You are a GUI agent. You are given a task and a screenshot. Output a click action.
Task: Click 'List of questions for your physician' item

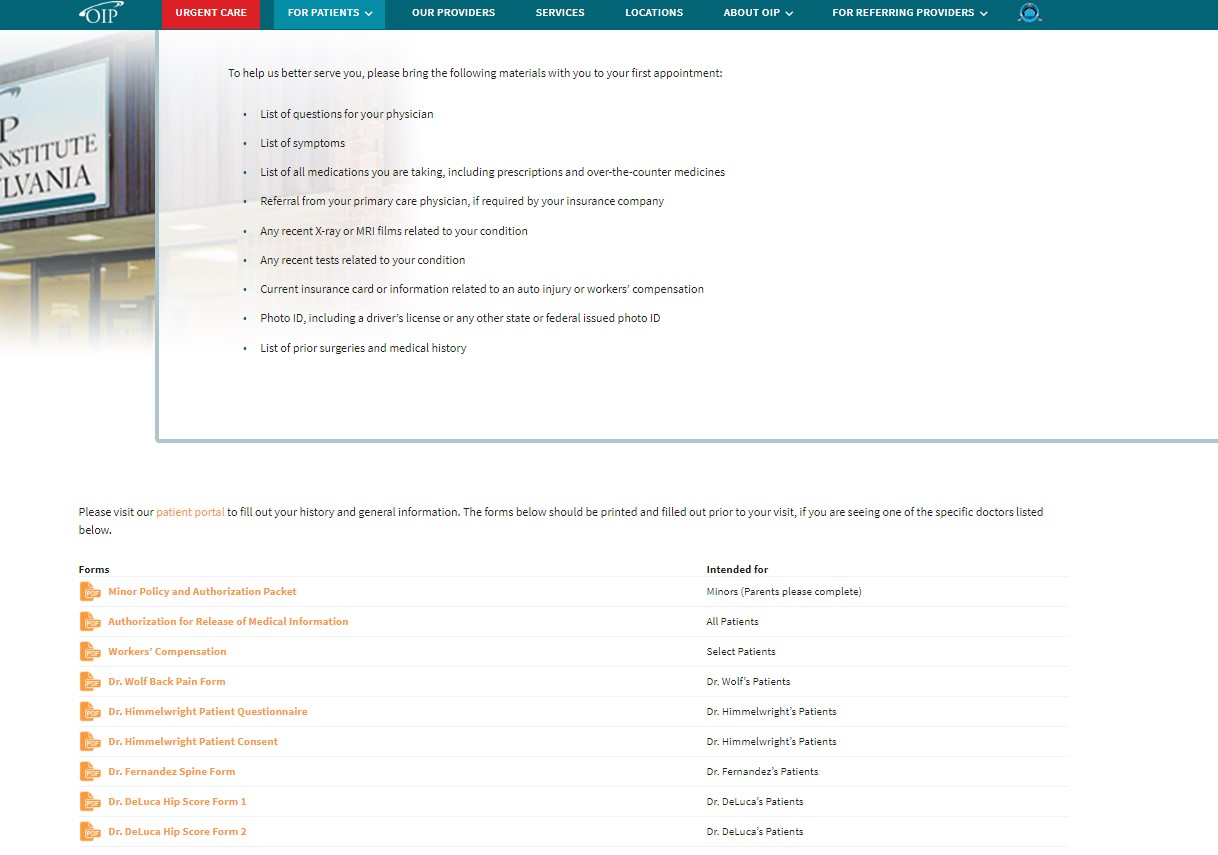click(x=347, y=114)
